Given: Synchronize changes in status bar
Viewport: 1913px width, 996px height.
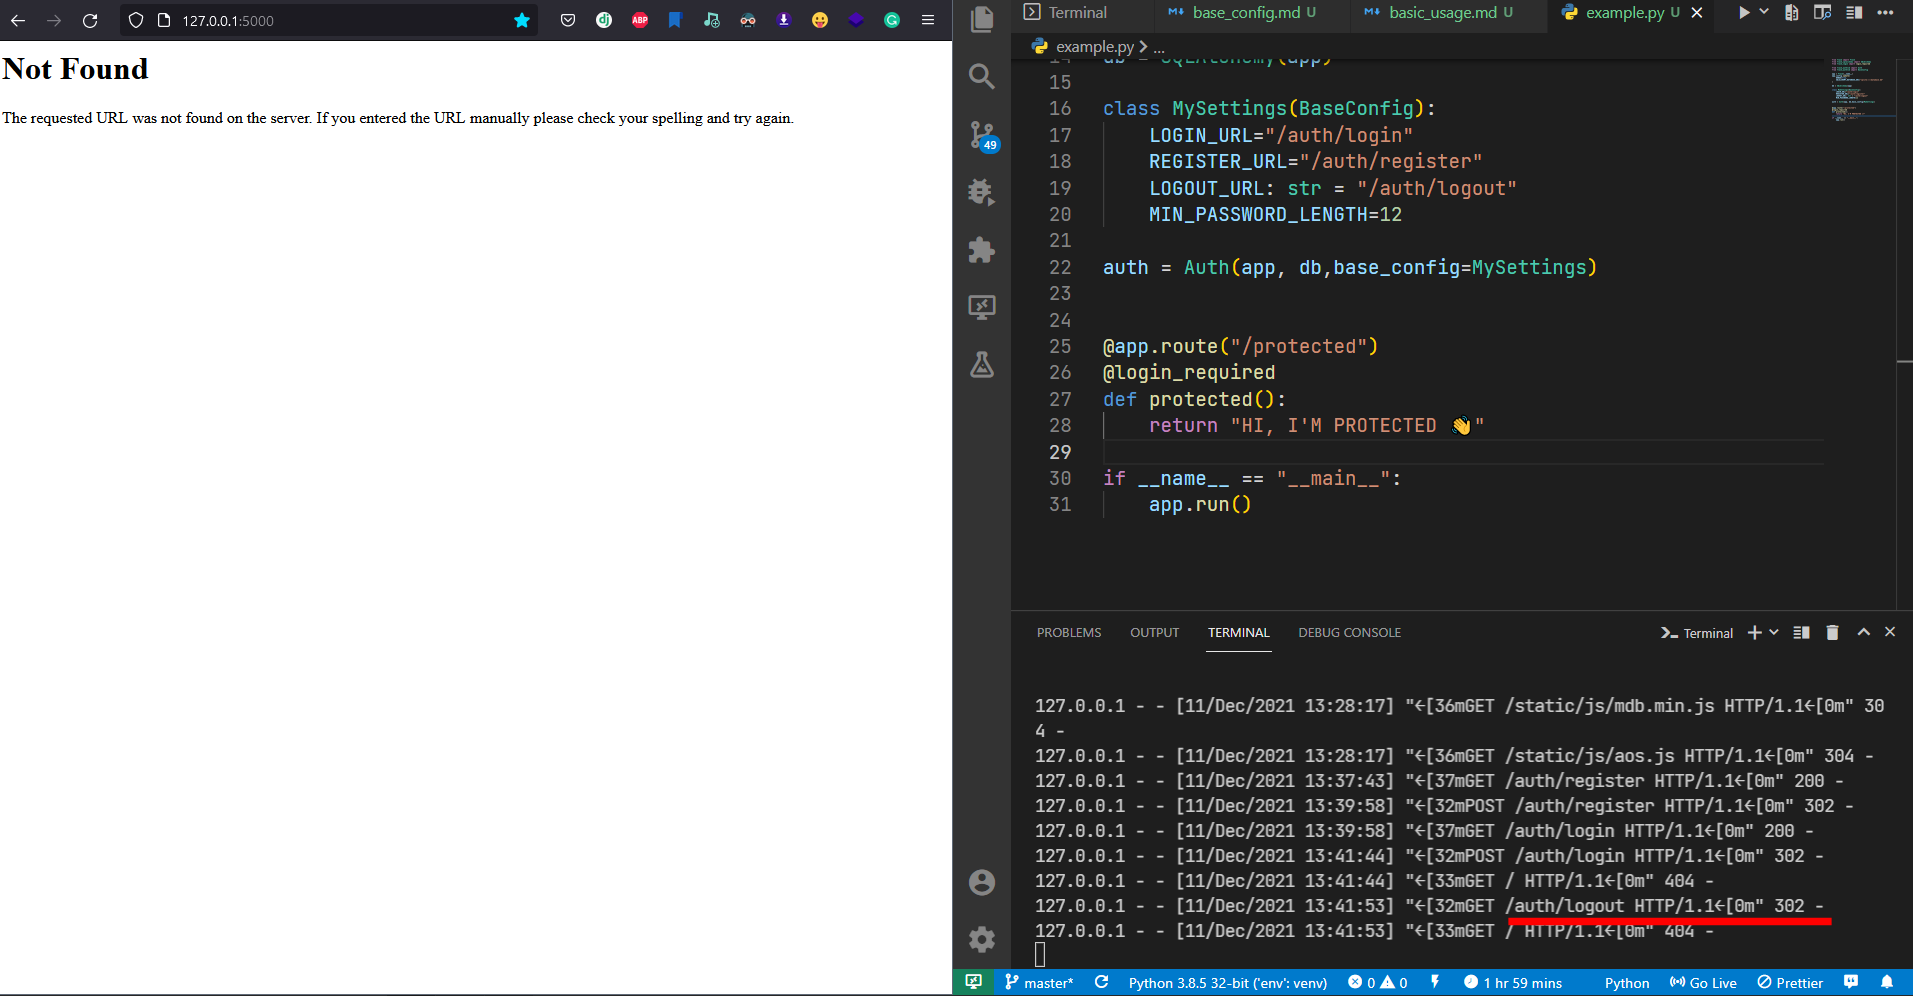Looking at the screenshot, I should (x=1102, y=983).
